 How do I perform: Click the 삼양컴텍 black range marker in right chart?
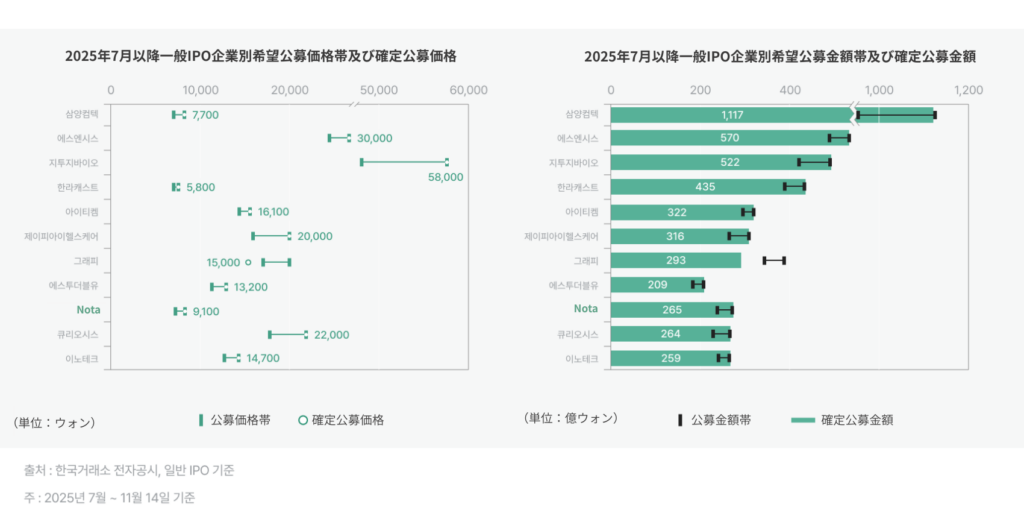[895, 115]
